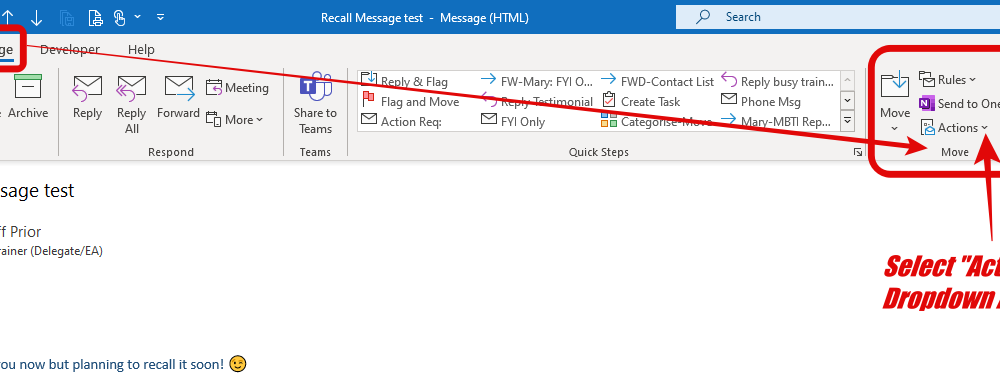Go to the next item down arrow
Screen dimensions: 1000x383
(x=36, y=17)
